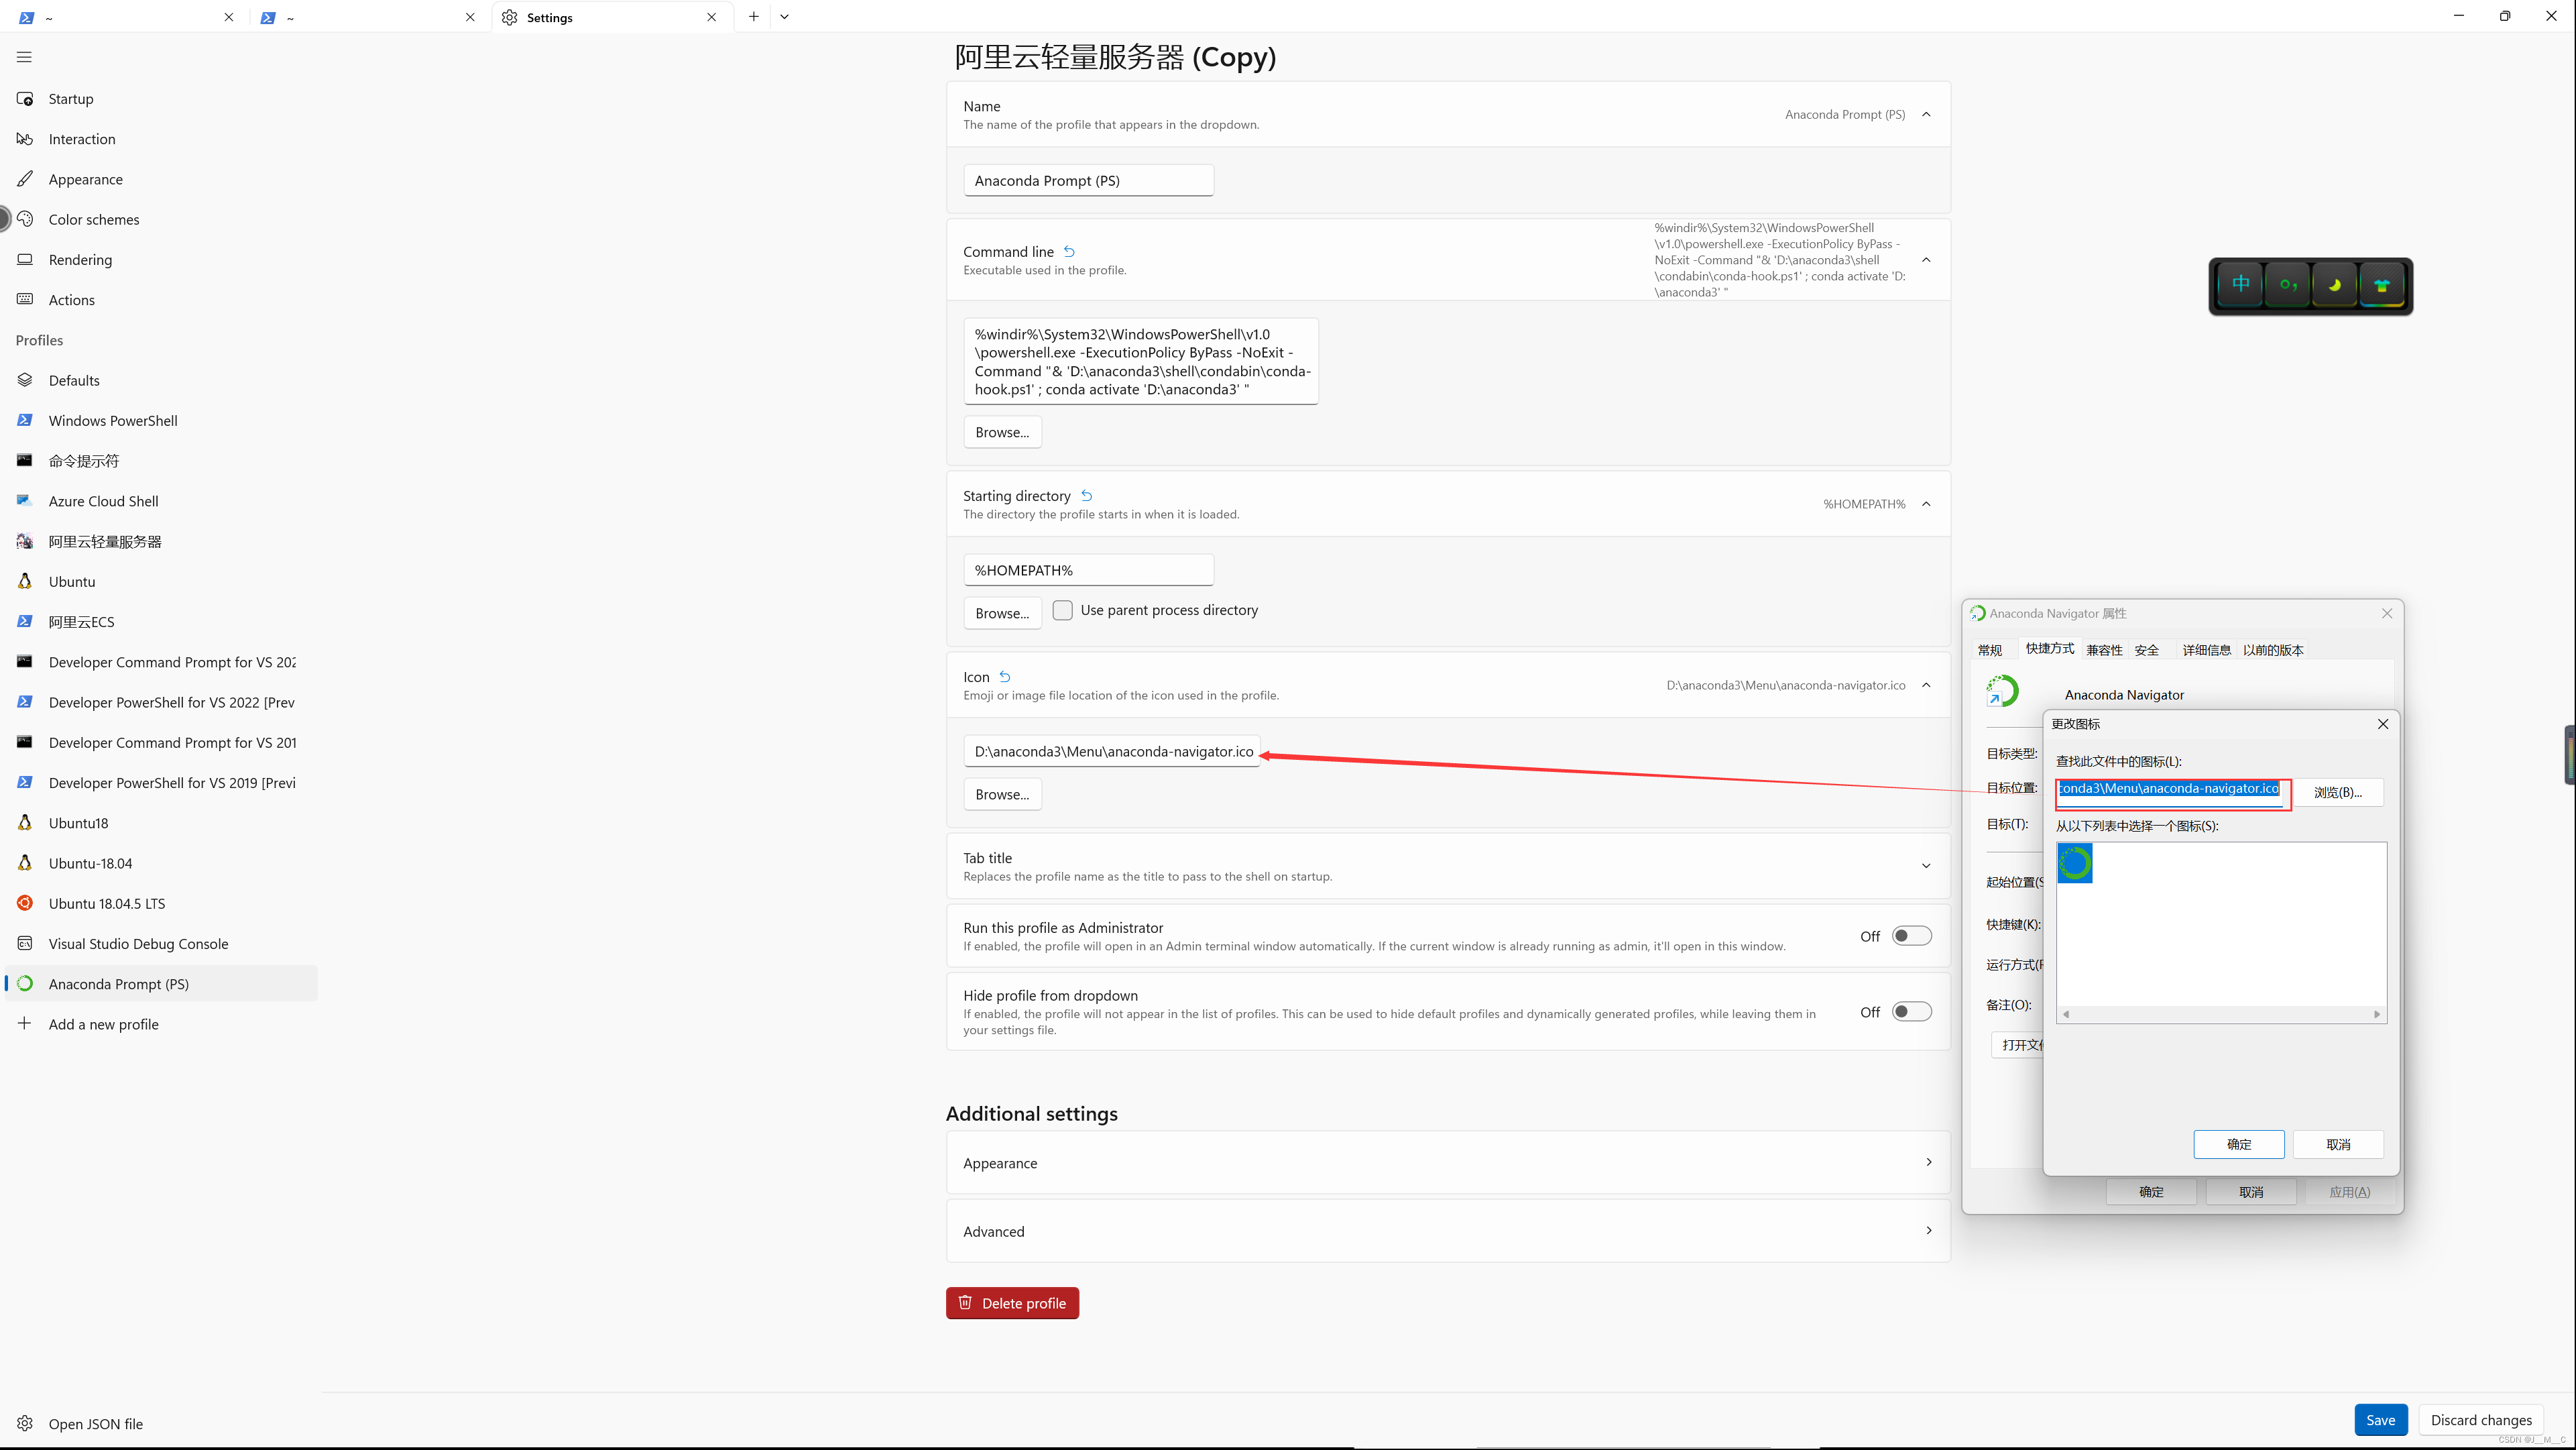Click the hamburger menu icon
2576x1450 pixels.
(24, 57)
